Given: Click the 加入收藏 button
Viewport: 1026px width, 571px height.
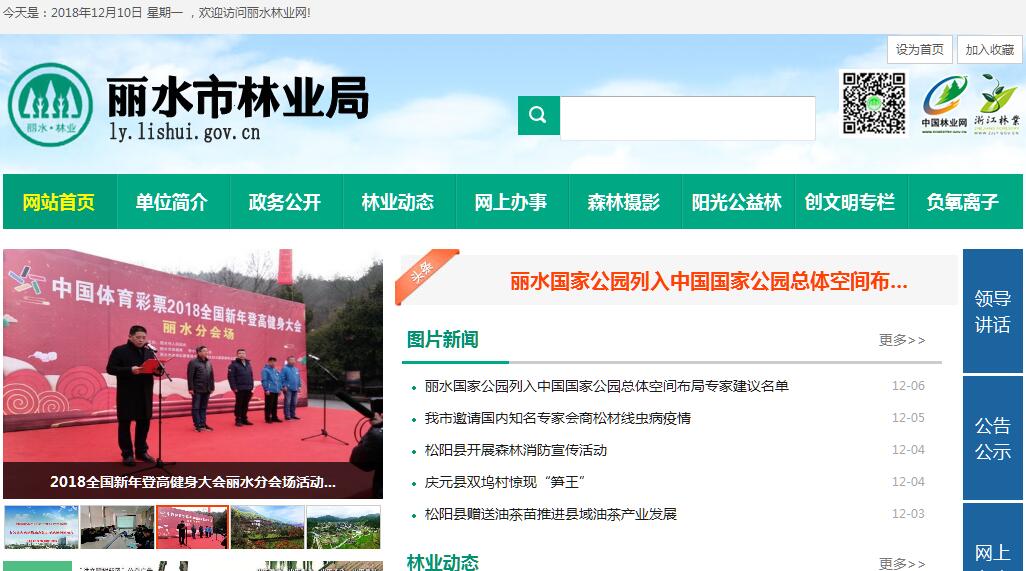Looking at the screenshot, I should pos(989,50).
